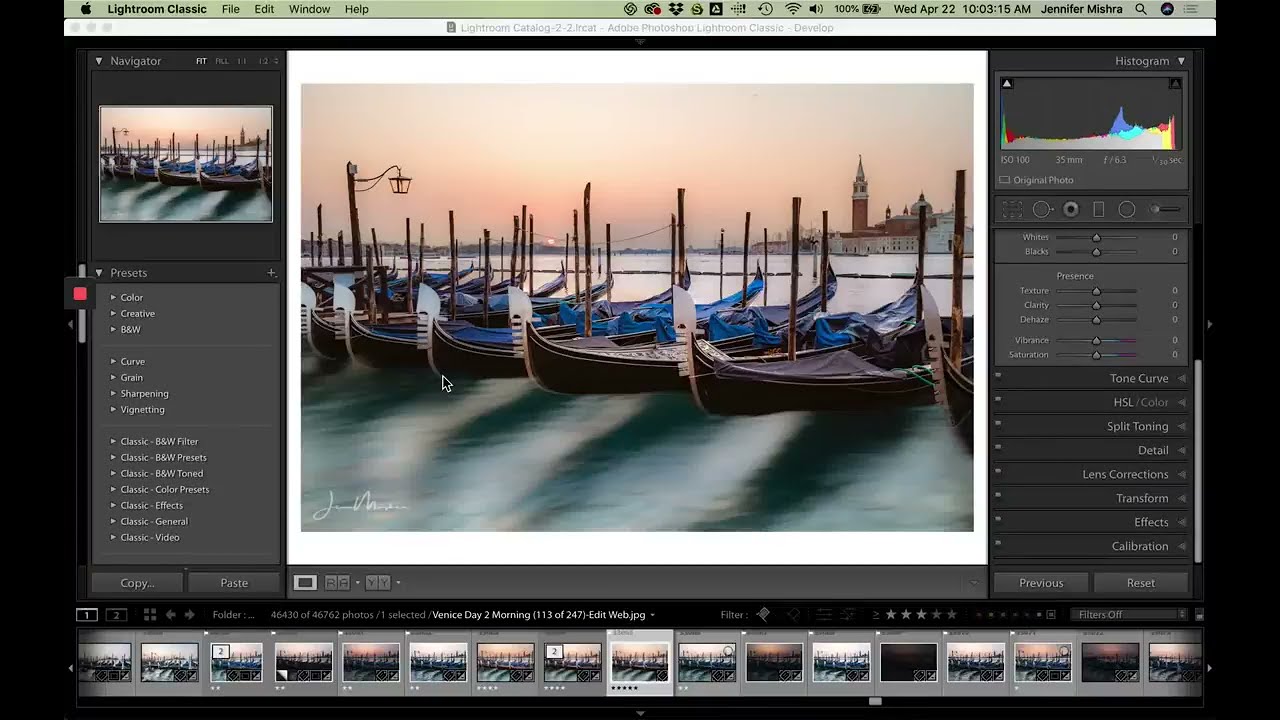Click the Previous button
The image size is (1280, 720).
pos(1041,583)
